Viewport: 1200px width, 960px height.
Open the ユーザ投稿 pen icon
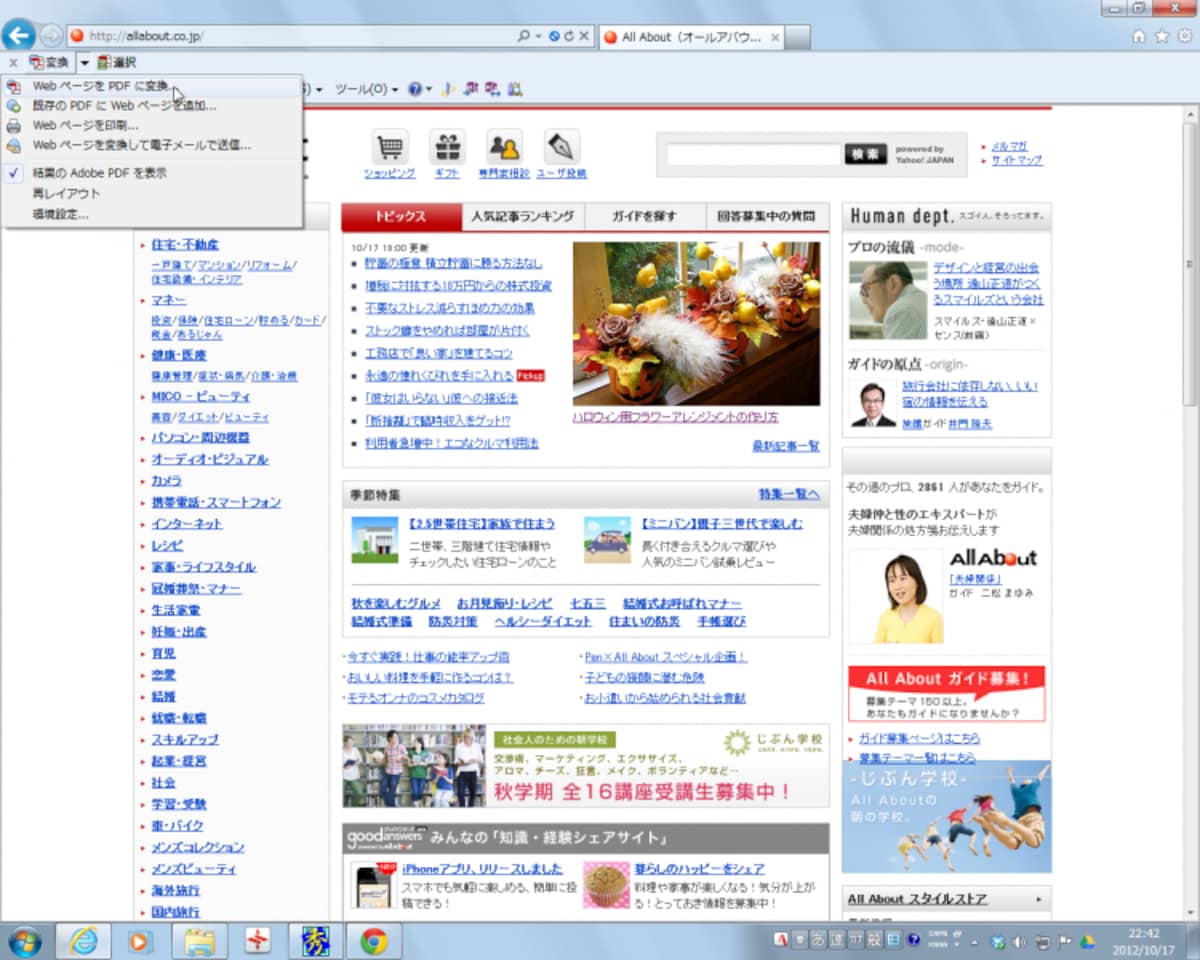[x=562, y=147]
